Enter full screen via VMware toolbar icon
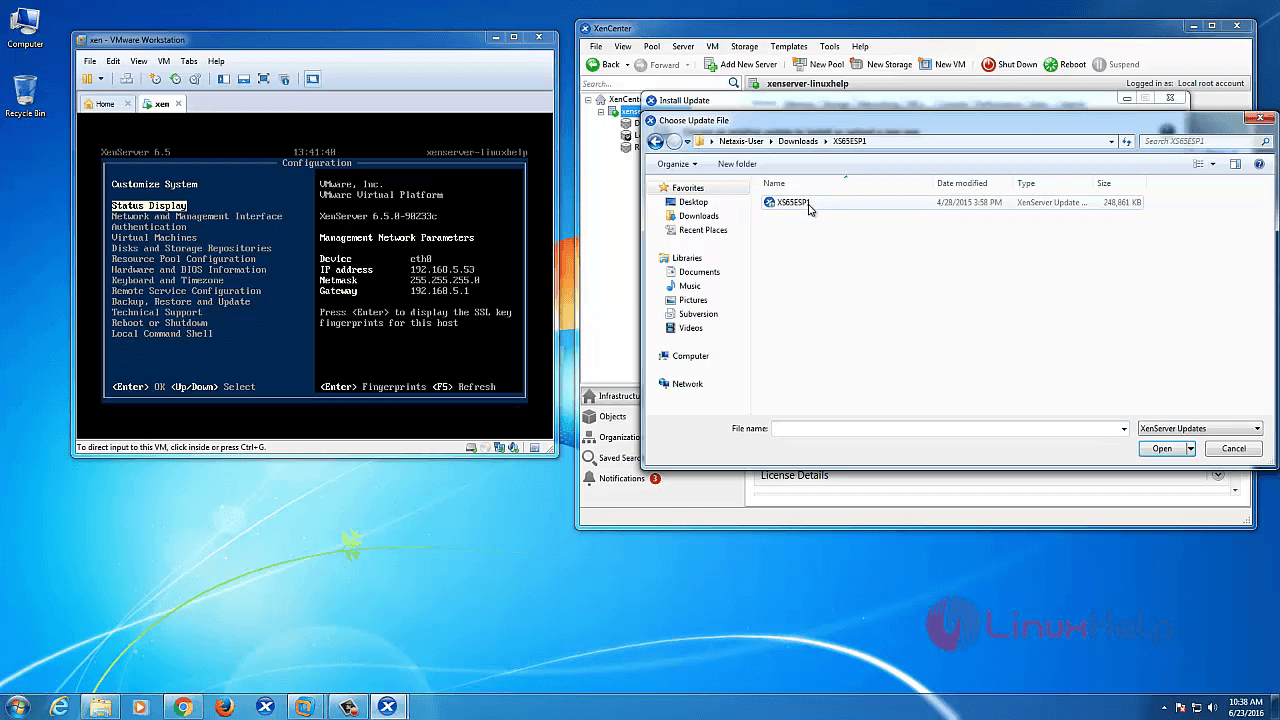The height and width of the screenshot is (720, 1280). click(x=264, y=79)
